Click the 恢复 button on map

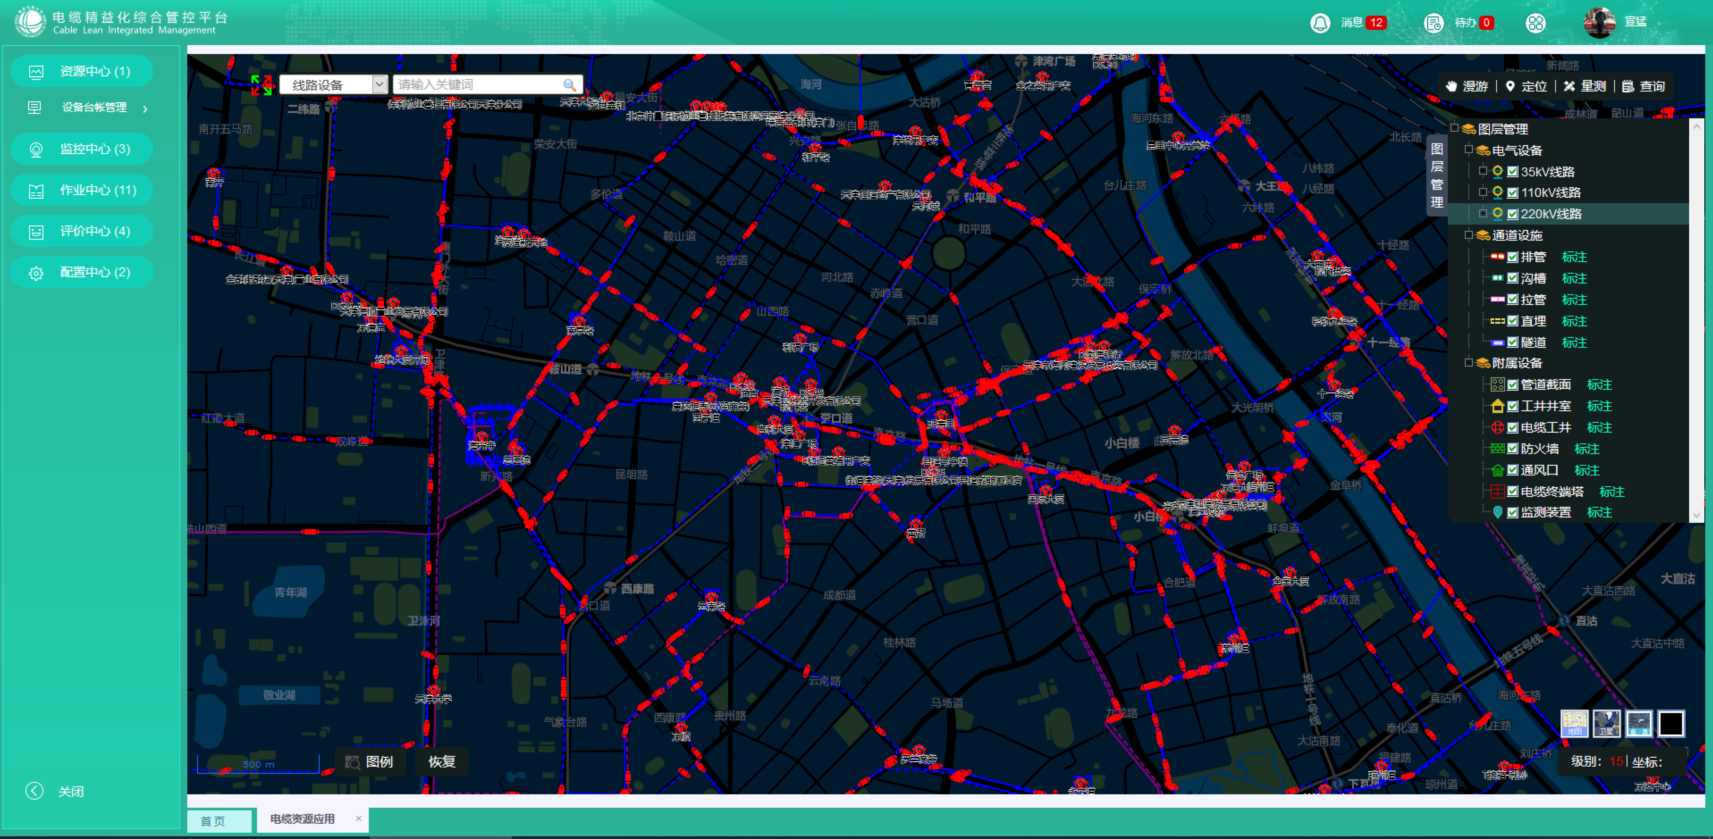(441, 762)
